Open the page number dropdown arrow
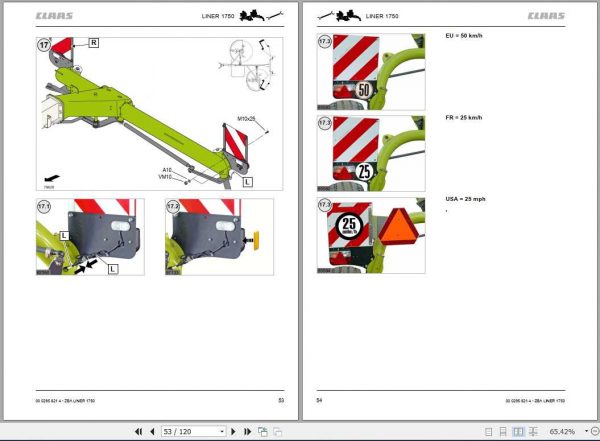Image resolution: width=600 pixels, height=441 pixels. pos(222,431)
